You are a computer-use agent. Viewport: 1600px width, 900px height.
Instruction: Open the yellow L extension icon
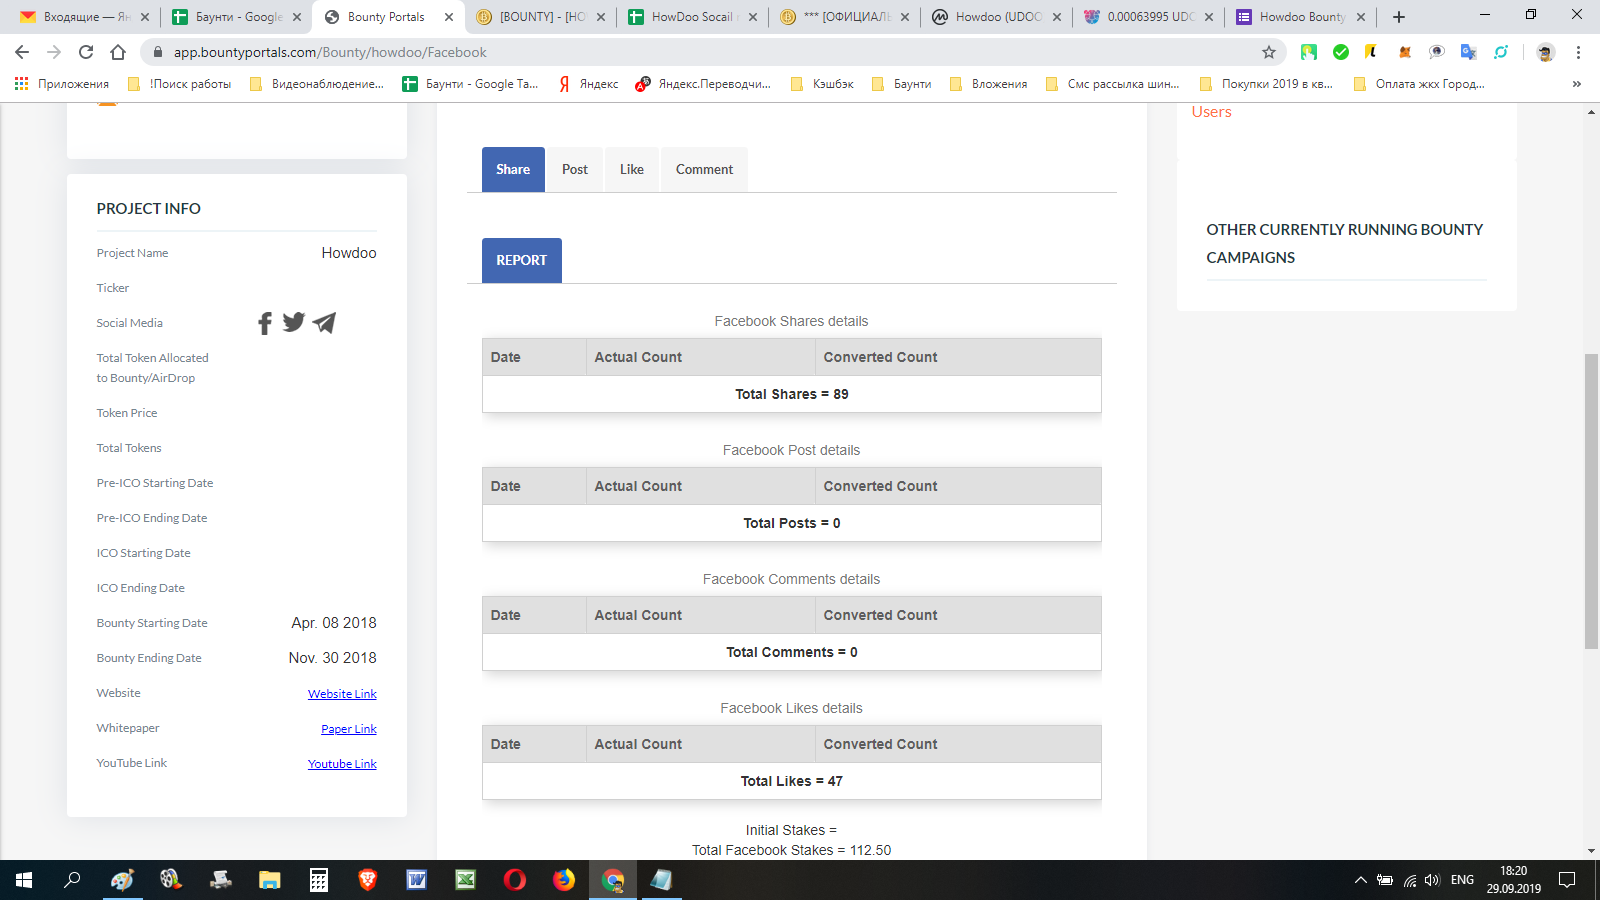(1371, 52)
